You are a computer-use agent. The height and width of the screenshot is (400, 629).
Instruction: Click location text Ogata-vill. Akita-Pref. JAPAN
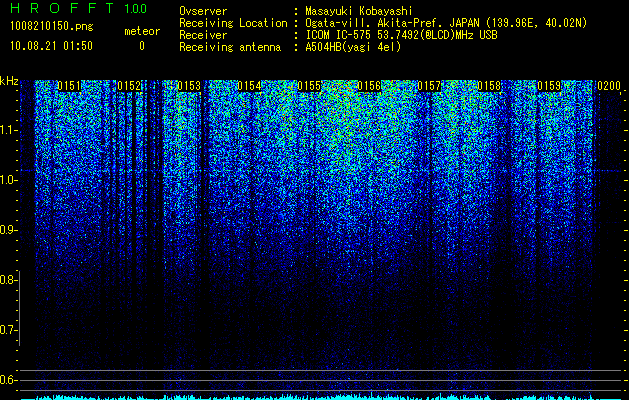click(392, 23)
